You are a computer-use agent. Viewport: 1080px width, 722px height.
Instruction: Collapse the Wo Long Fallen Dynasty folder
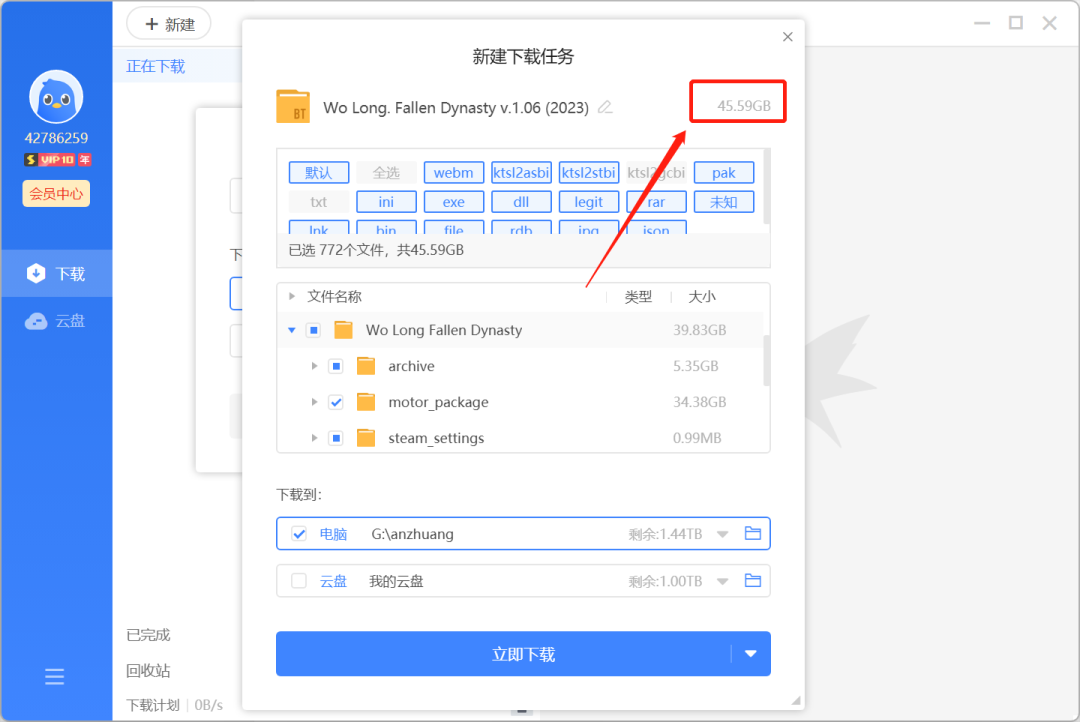[292, 330]
